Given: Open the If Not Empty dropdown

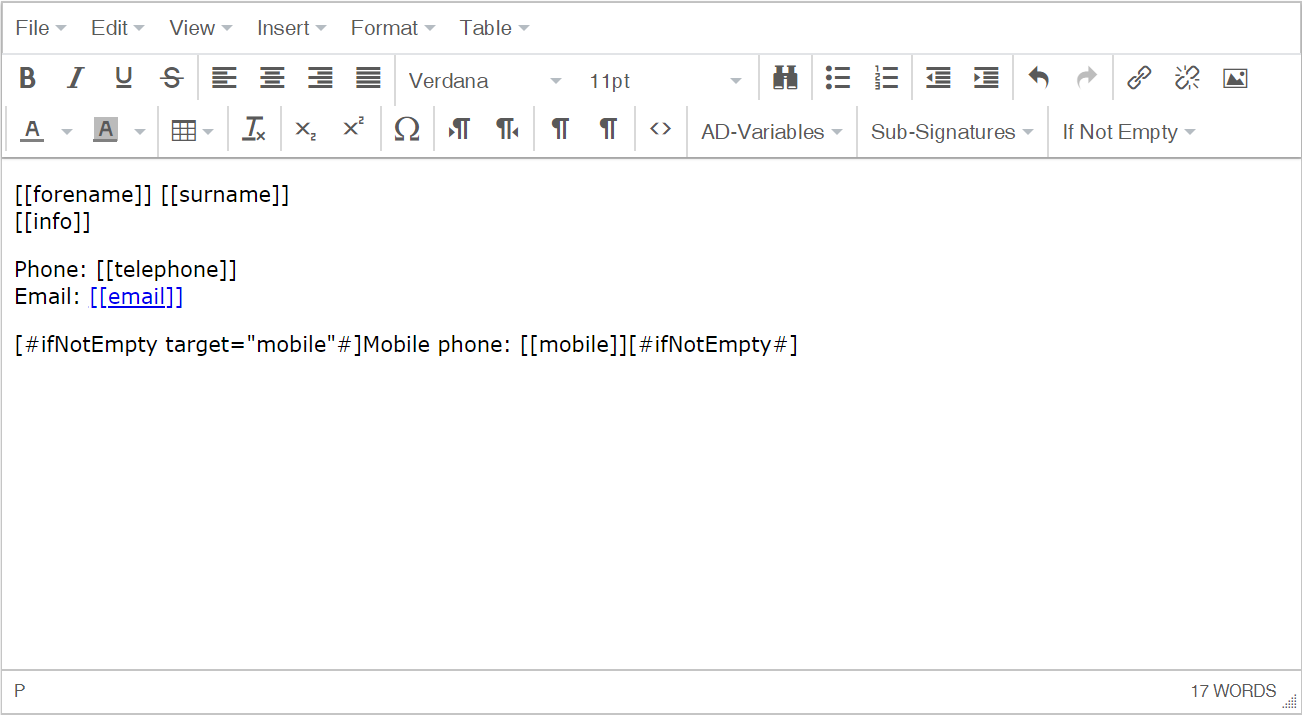Looking at the screenshot, I should point(1128,132).
